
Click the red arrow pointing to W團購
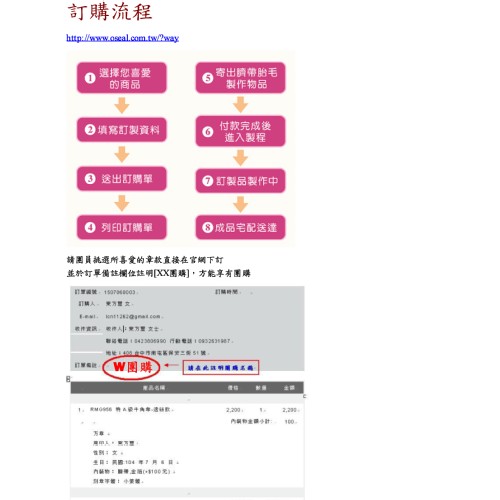[172, 365]
